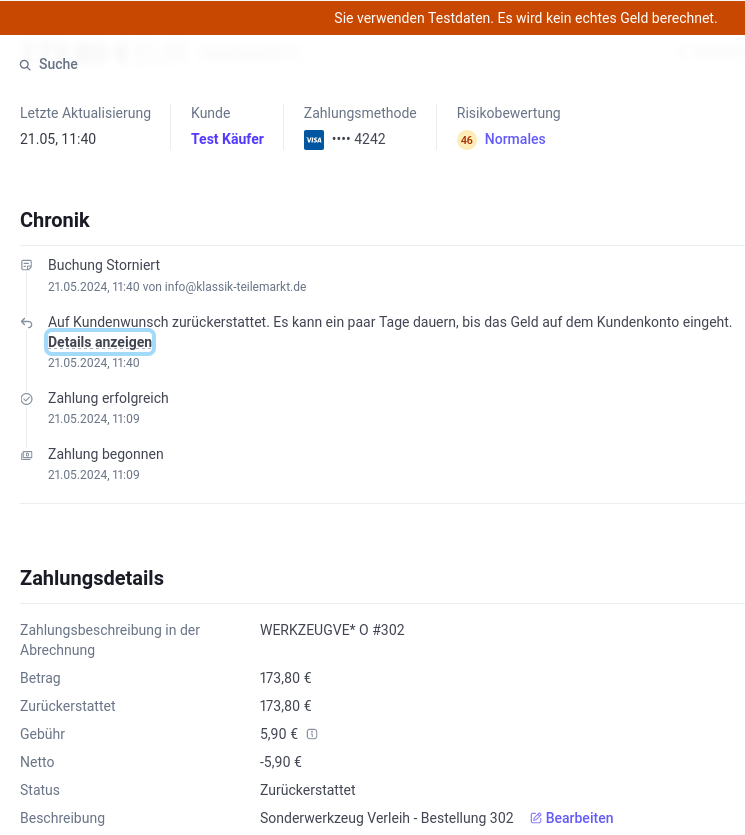Click the card number ending 4242

point(358,139)
